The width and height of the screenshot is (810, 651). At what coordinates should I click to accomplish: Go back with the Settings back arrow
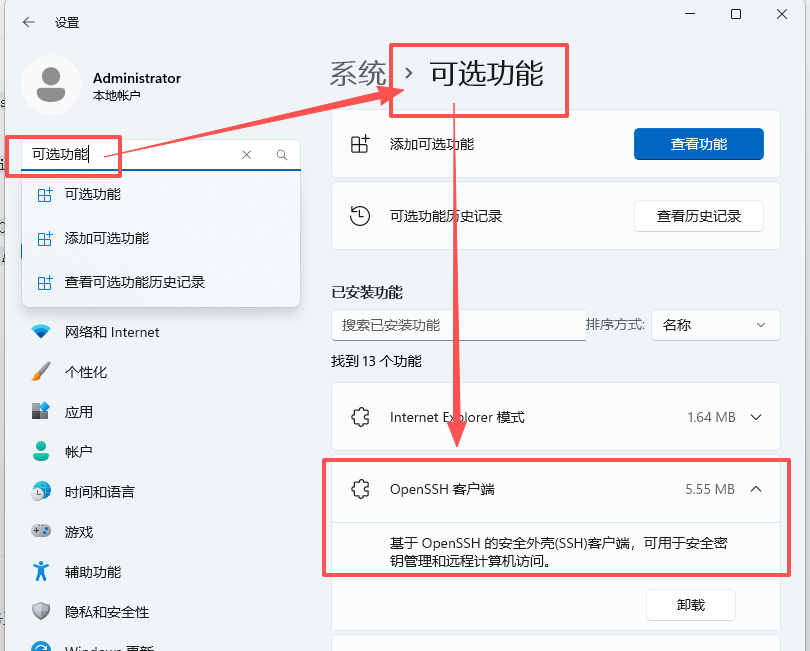pyautogui.click(x=29, y=22)
